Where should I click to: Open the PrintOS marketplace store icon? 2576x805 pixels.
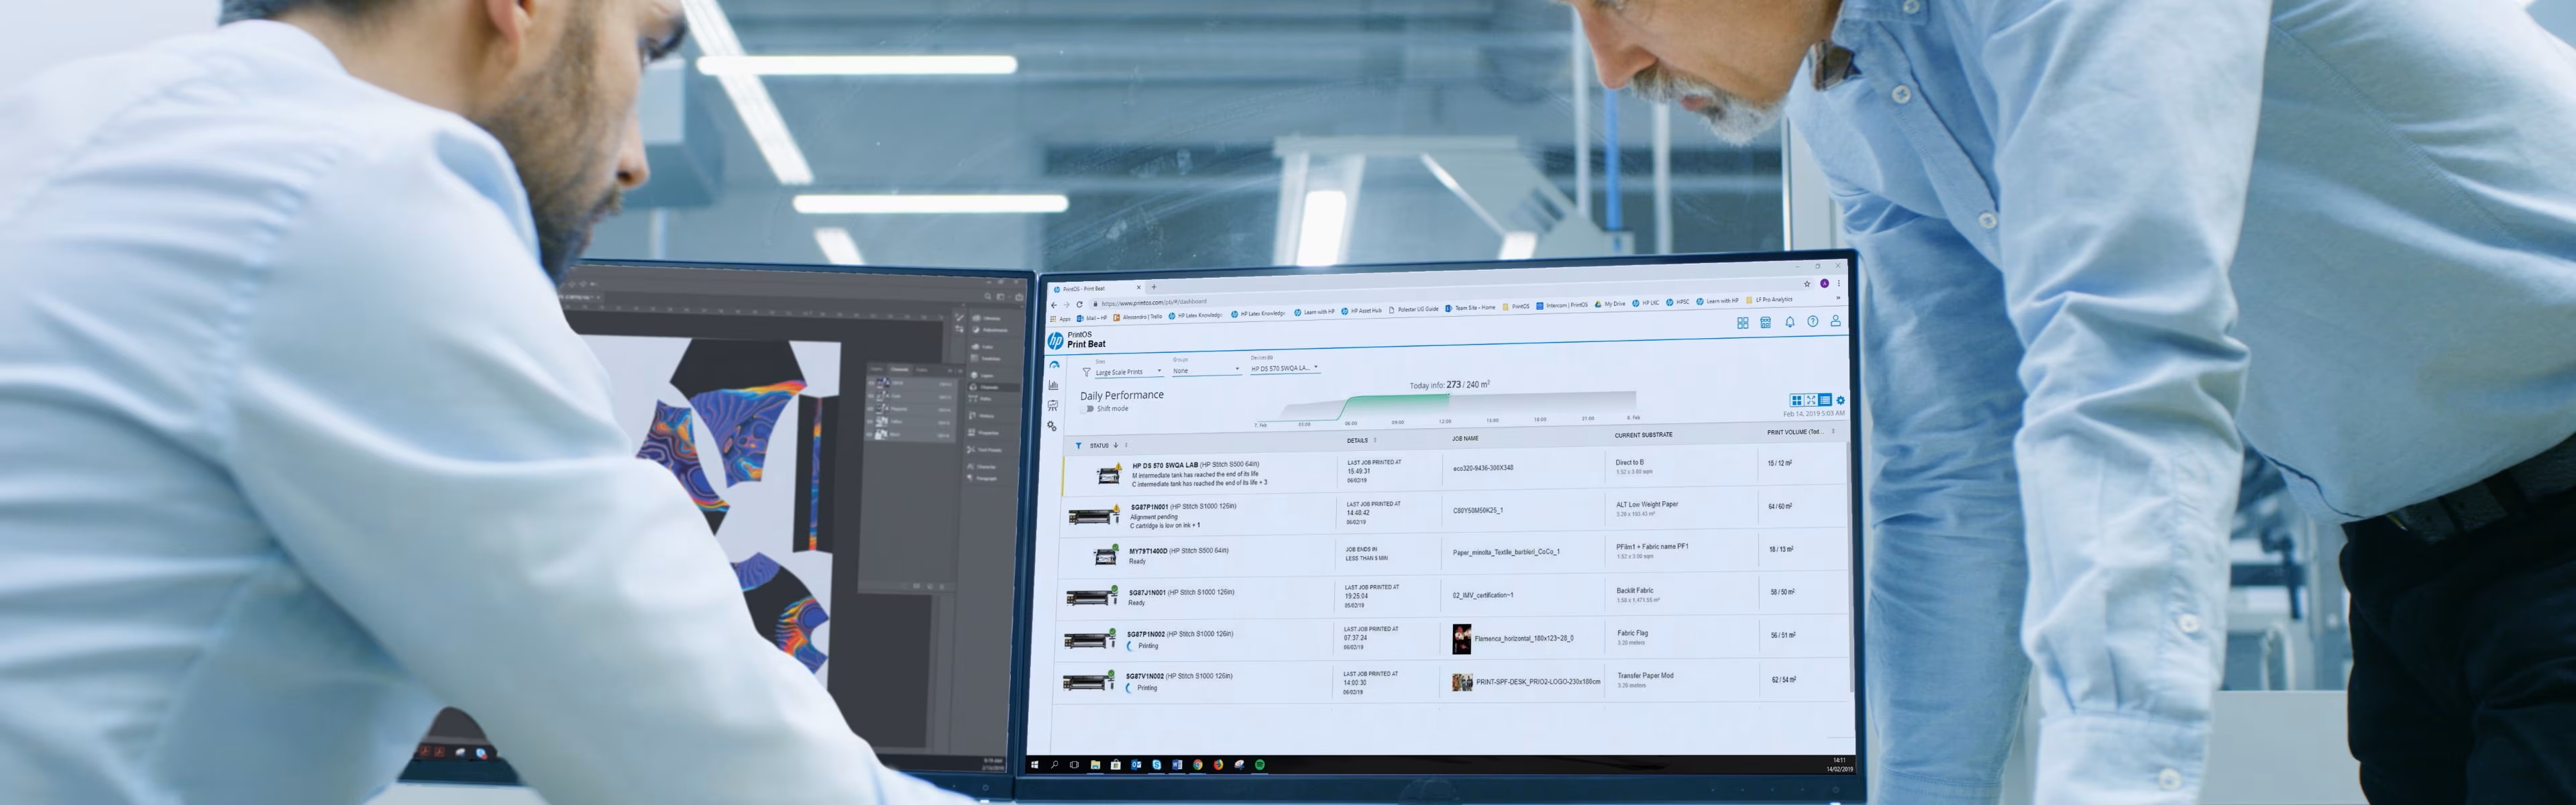[1766, 323]
